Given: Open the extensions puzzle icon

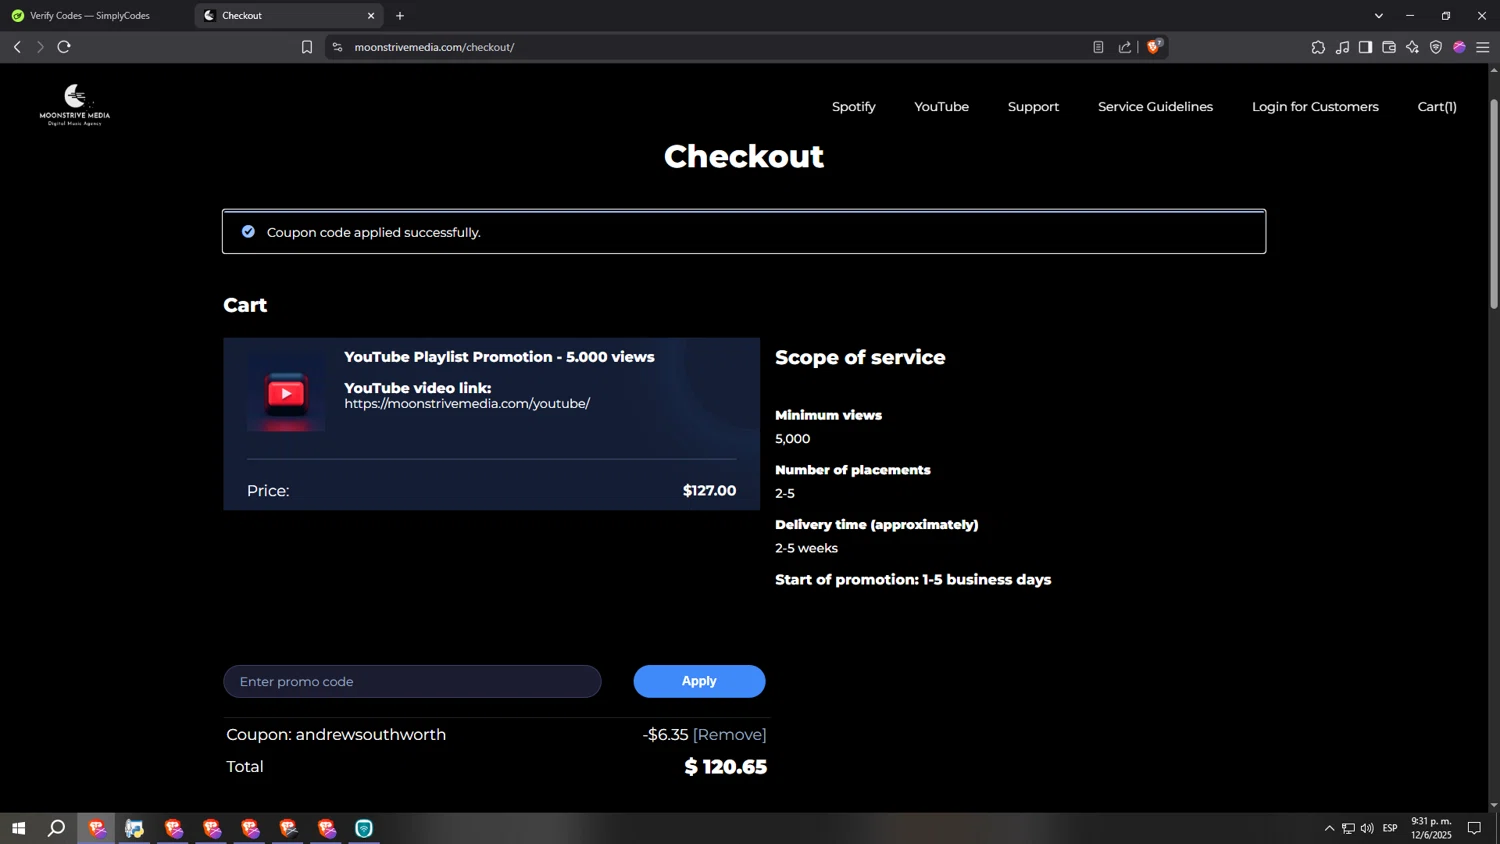Looking at the screenshot, I should 1318,47.
